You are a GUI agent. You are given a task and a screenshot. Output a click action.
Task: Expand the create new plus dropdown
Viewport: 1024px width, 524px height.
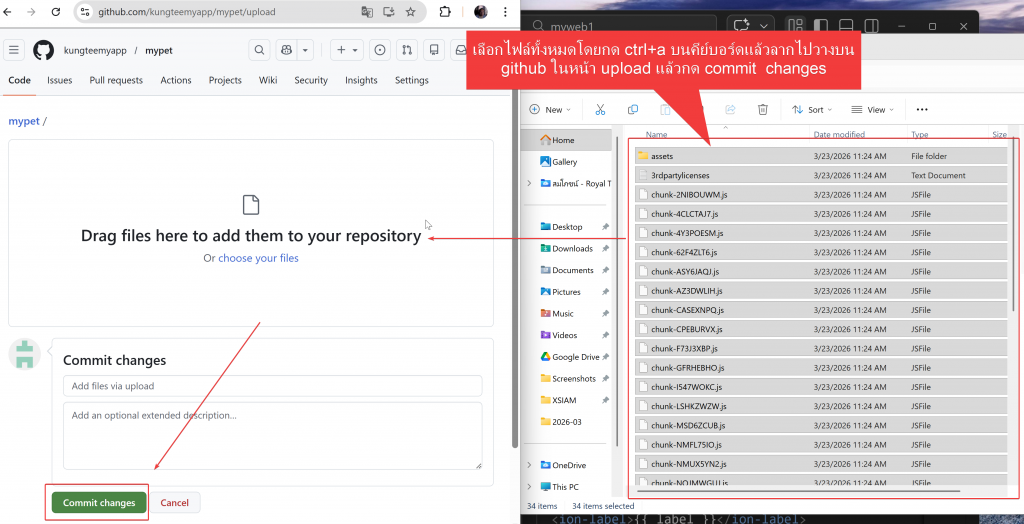(347, 50)
